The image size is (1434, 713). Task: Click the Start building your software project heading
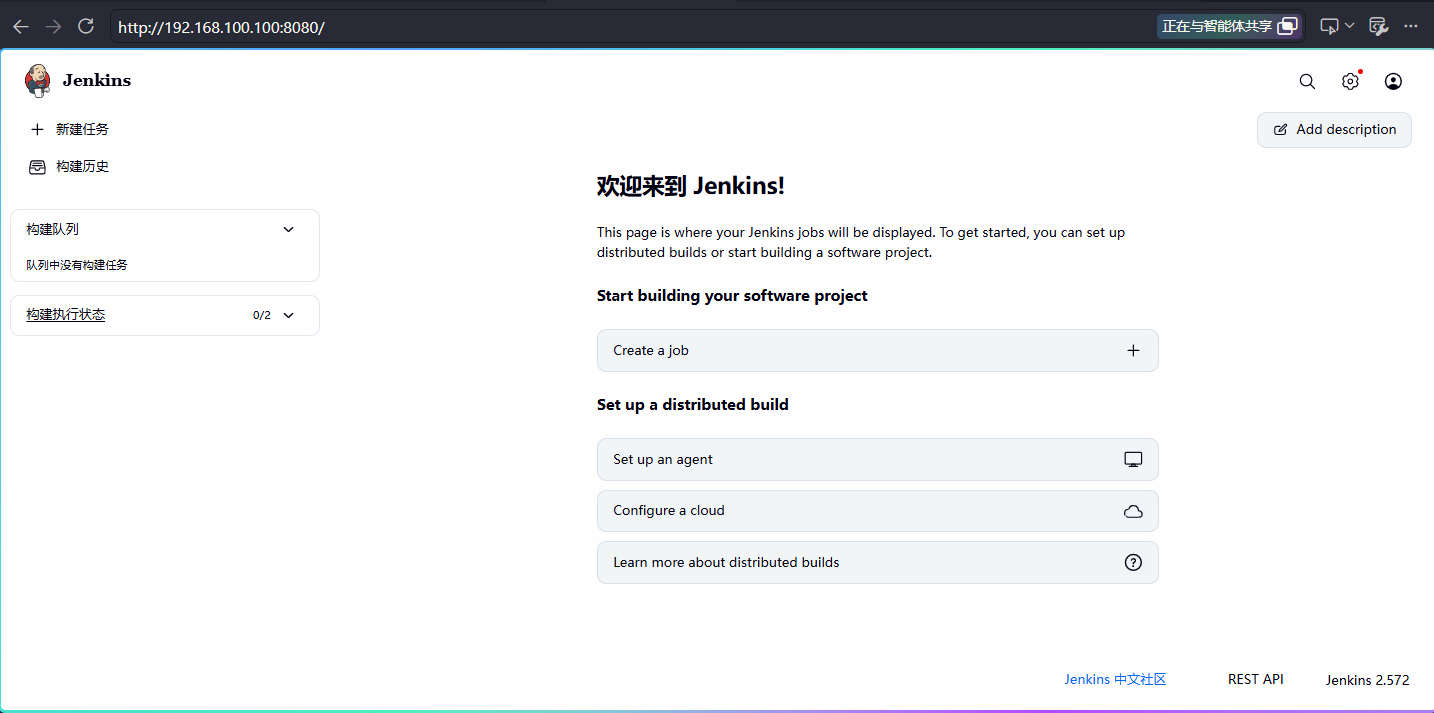click(732, 296)
